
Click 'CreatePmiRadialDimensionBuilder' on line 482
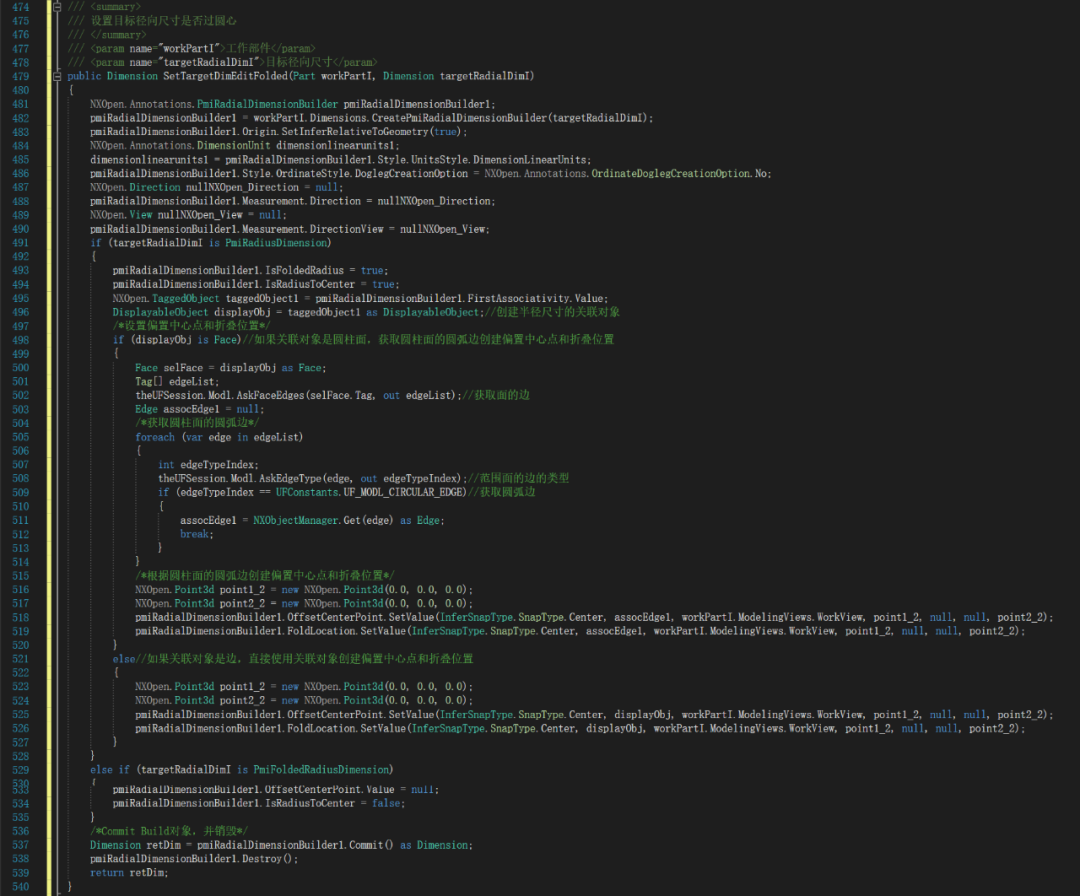[459, 118]
